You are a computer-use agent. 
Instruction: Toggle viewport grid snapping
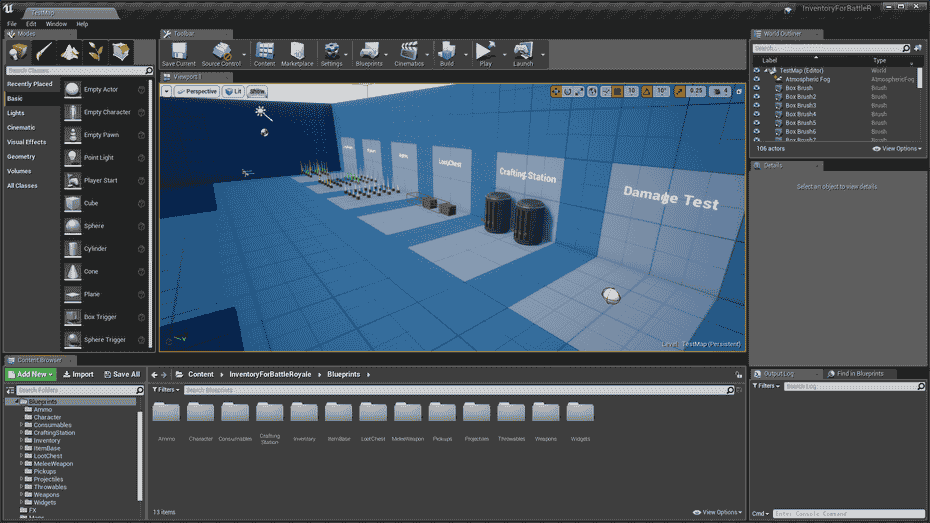(x=617, y=91)
